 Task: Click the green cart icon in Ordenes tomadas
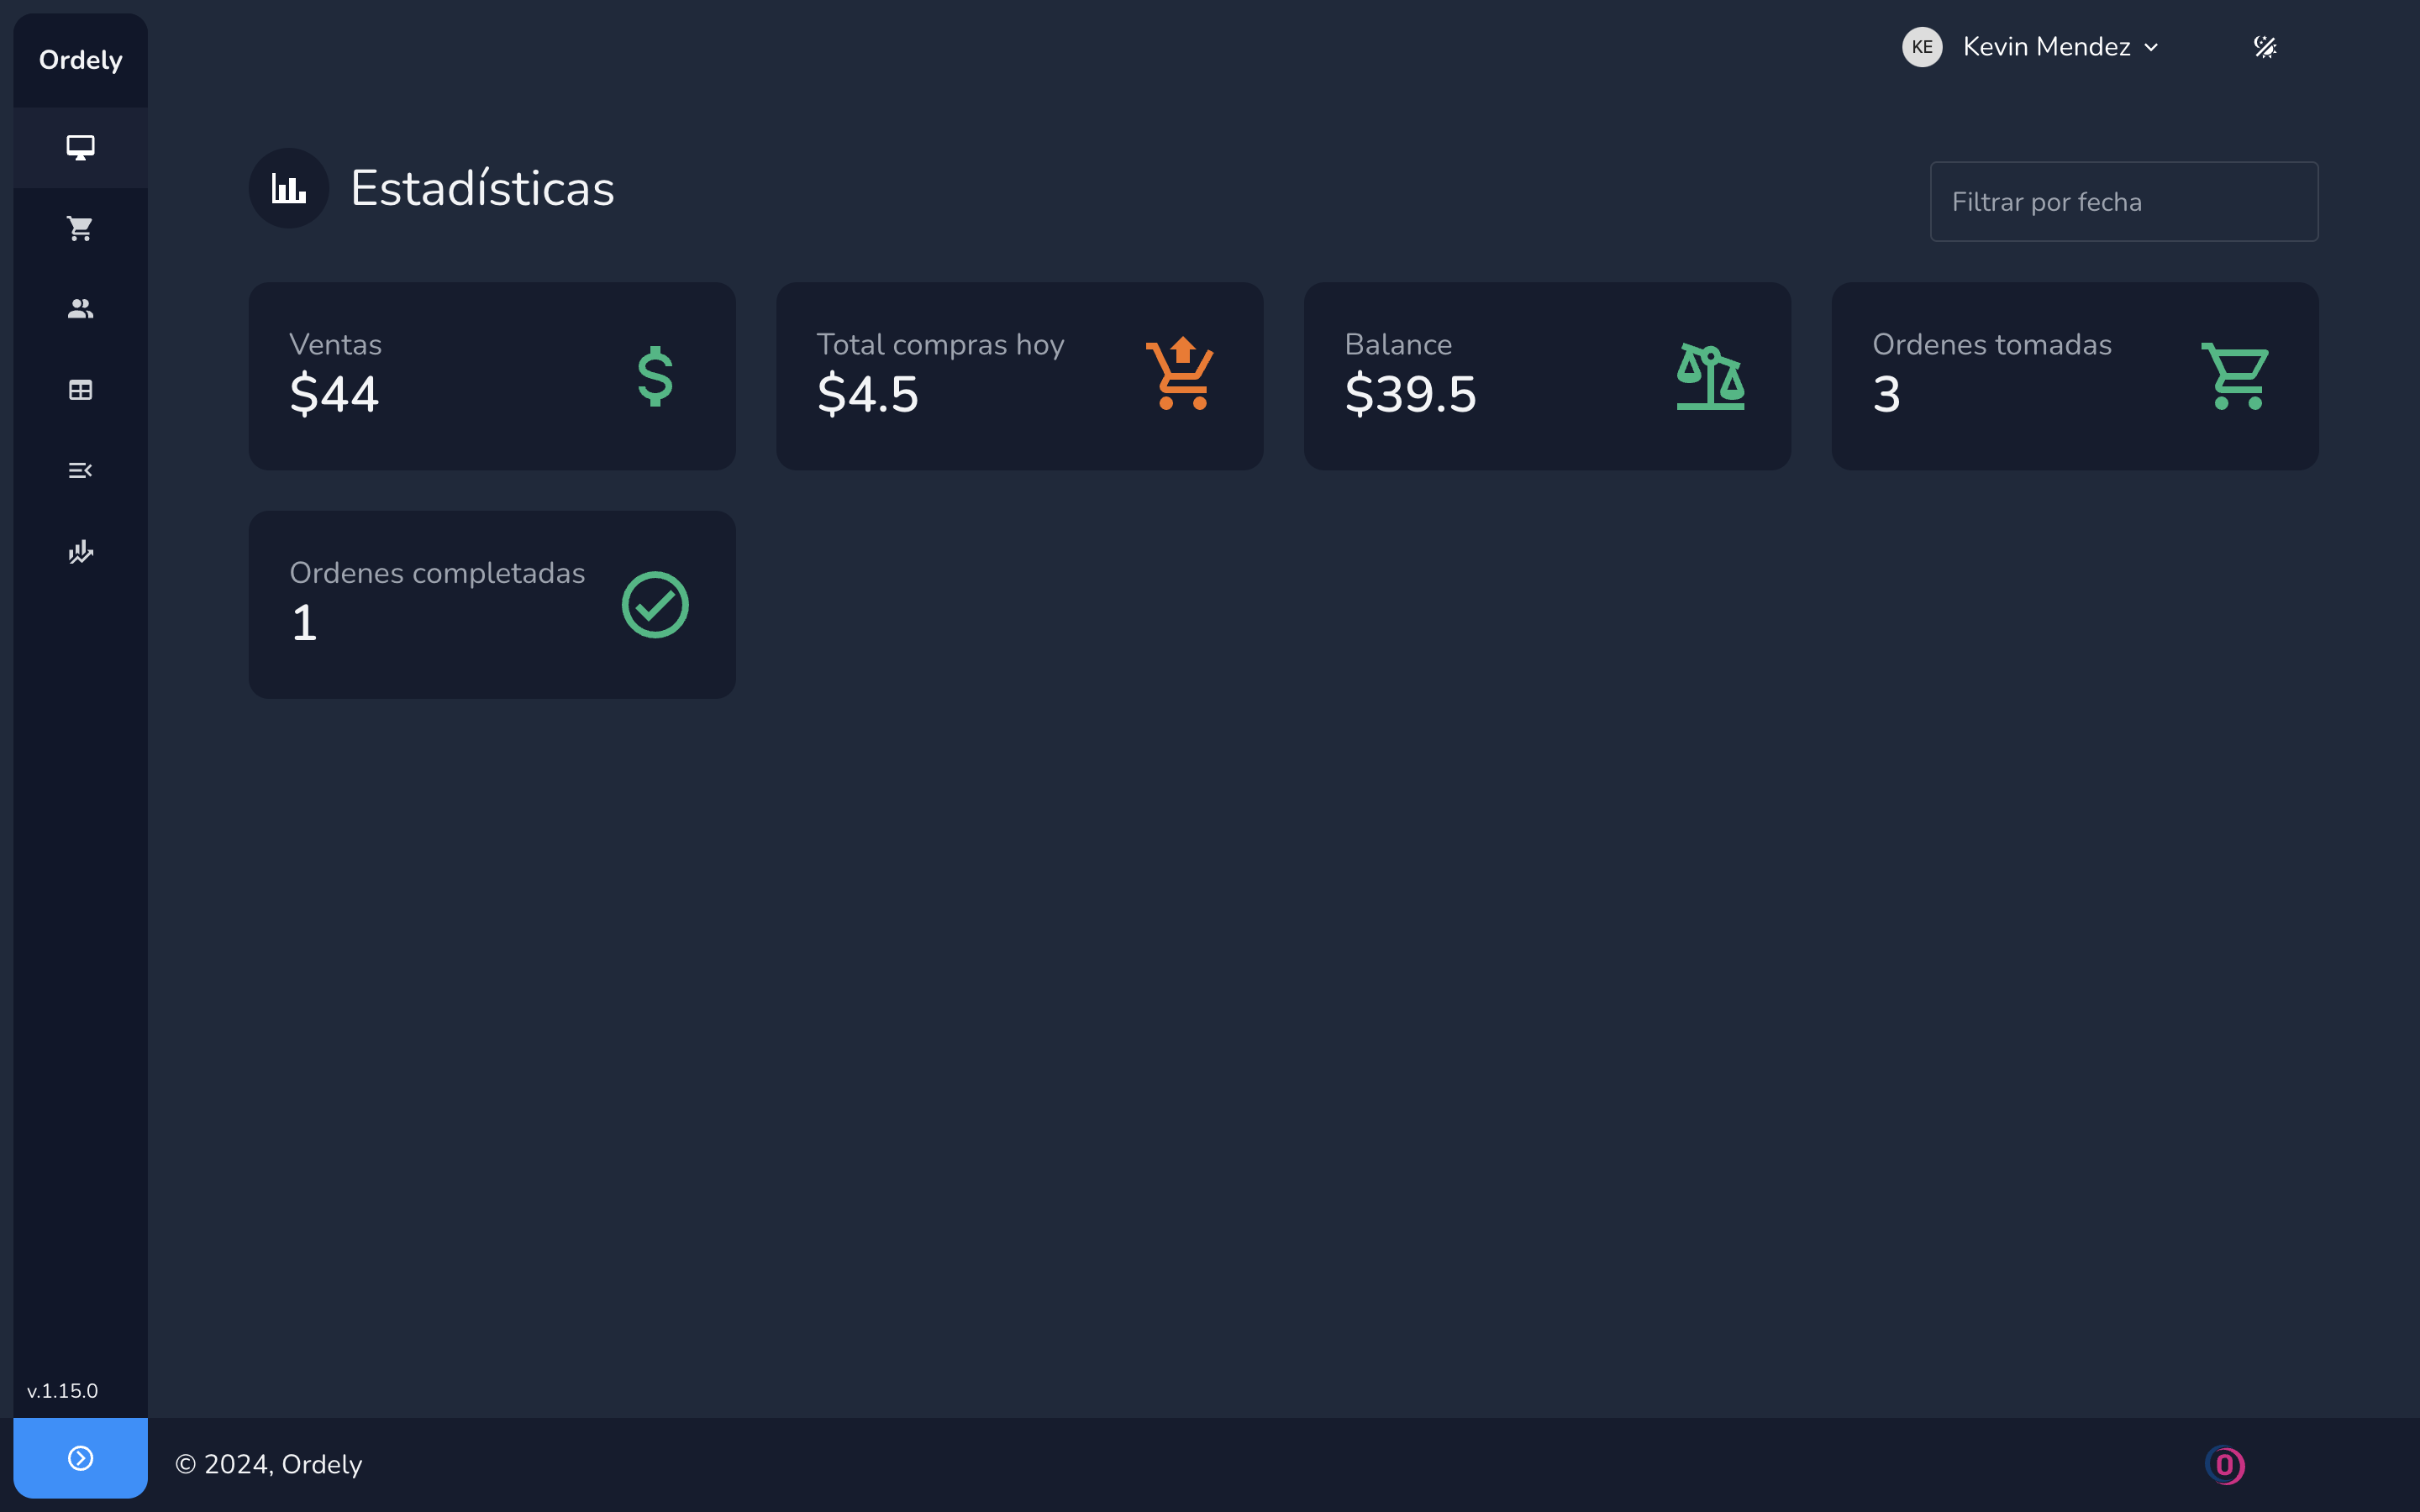[x=2236, y=376]
